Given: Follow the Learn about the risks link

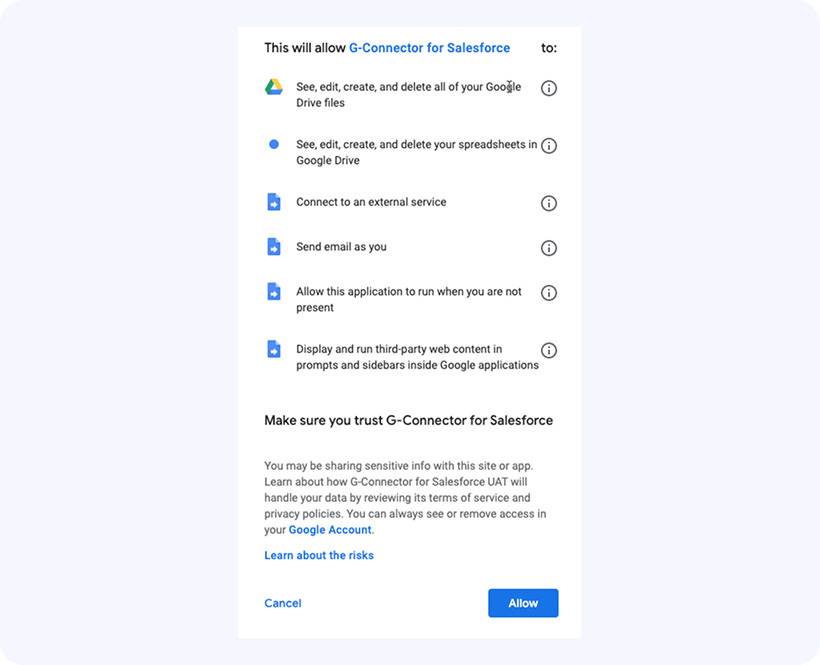Looking at the screenshot, I should (x=319, y=555).
